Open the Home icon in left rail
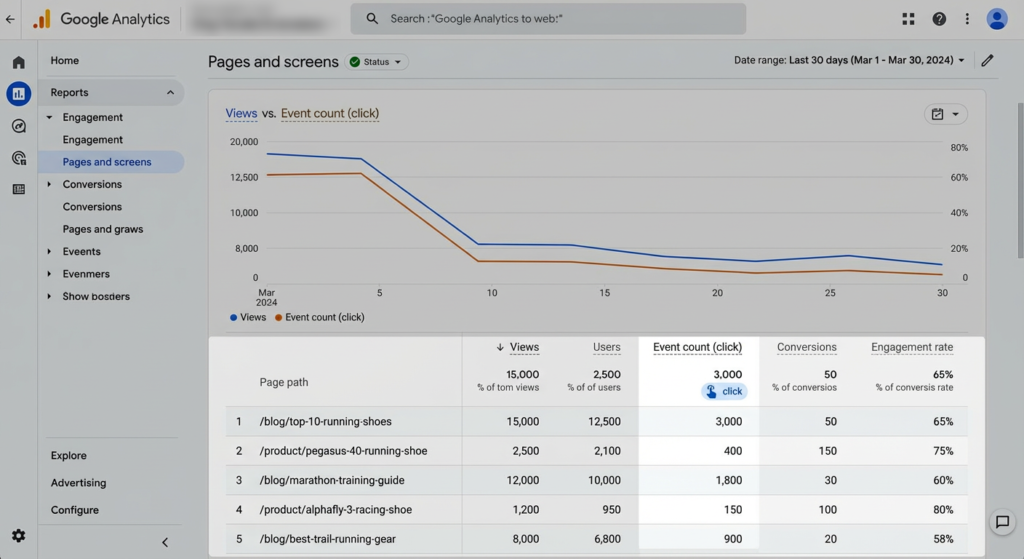Viewport: 1024px width, 559px height. tap(18, 62)
